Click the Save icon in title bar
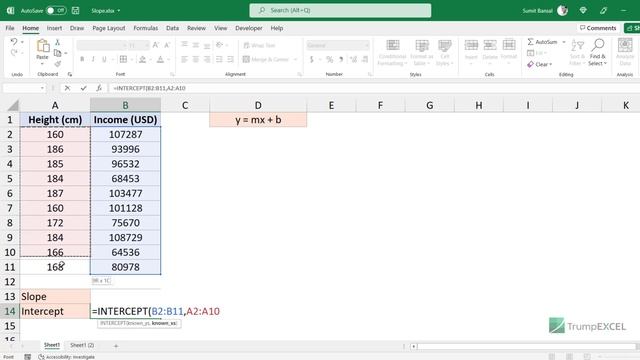640x360 pixels. coord(76,11)
